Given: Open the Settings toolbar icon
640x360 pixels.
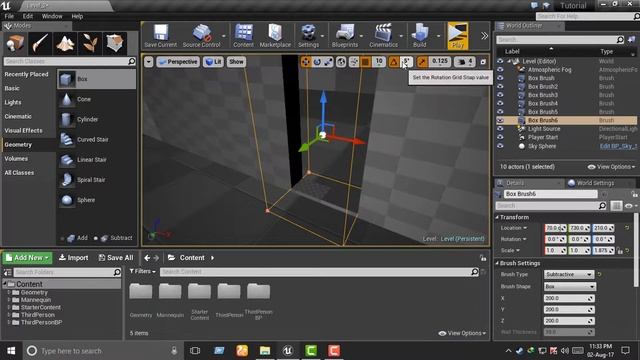Looking at the screenshot, I should point(308,36).
